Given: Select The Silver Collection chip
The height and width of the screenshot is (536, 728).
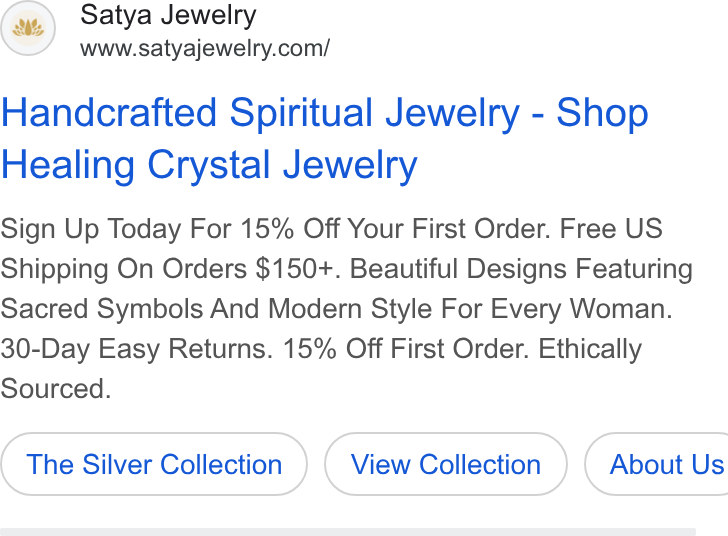Looking at the screenshot, I should pyautogui.click(x=154, y=464).
